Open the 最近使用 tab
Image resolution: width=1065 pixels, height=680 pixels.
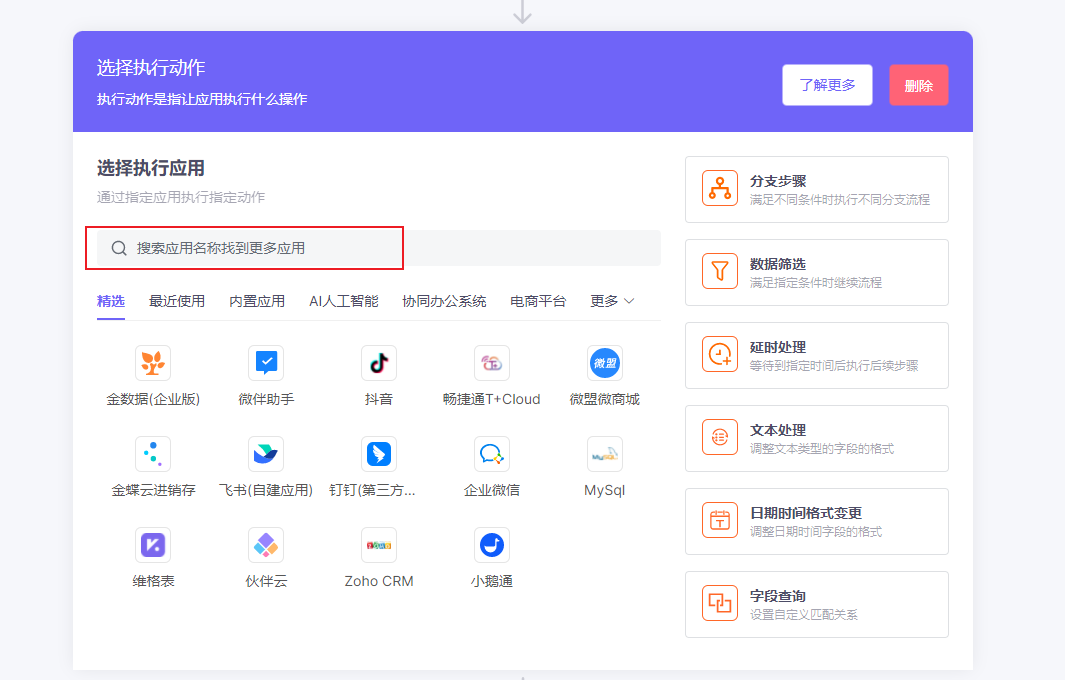pos(177,301)
